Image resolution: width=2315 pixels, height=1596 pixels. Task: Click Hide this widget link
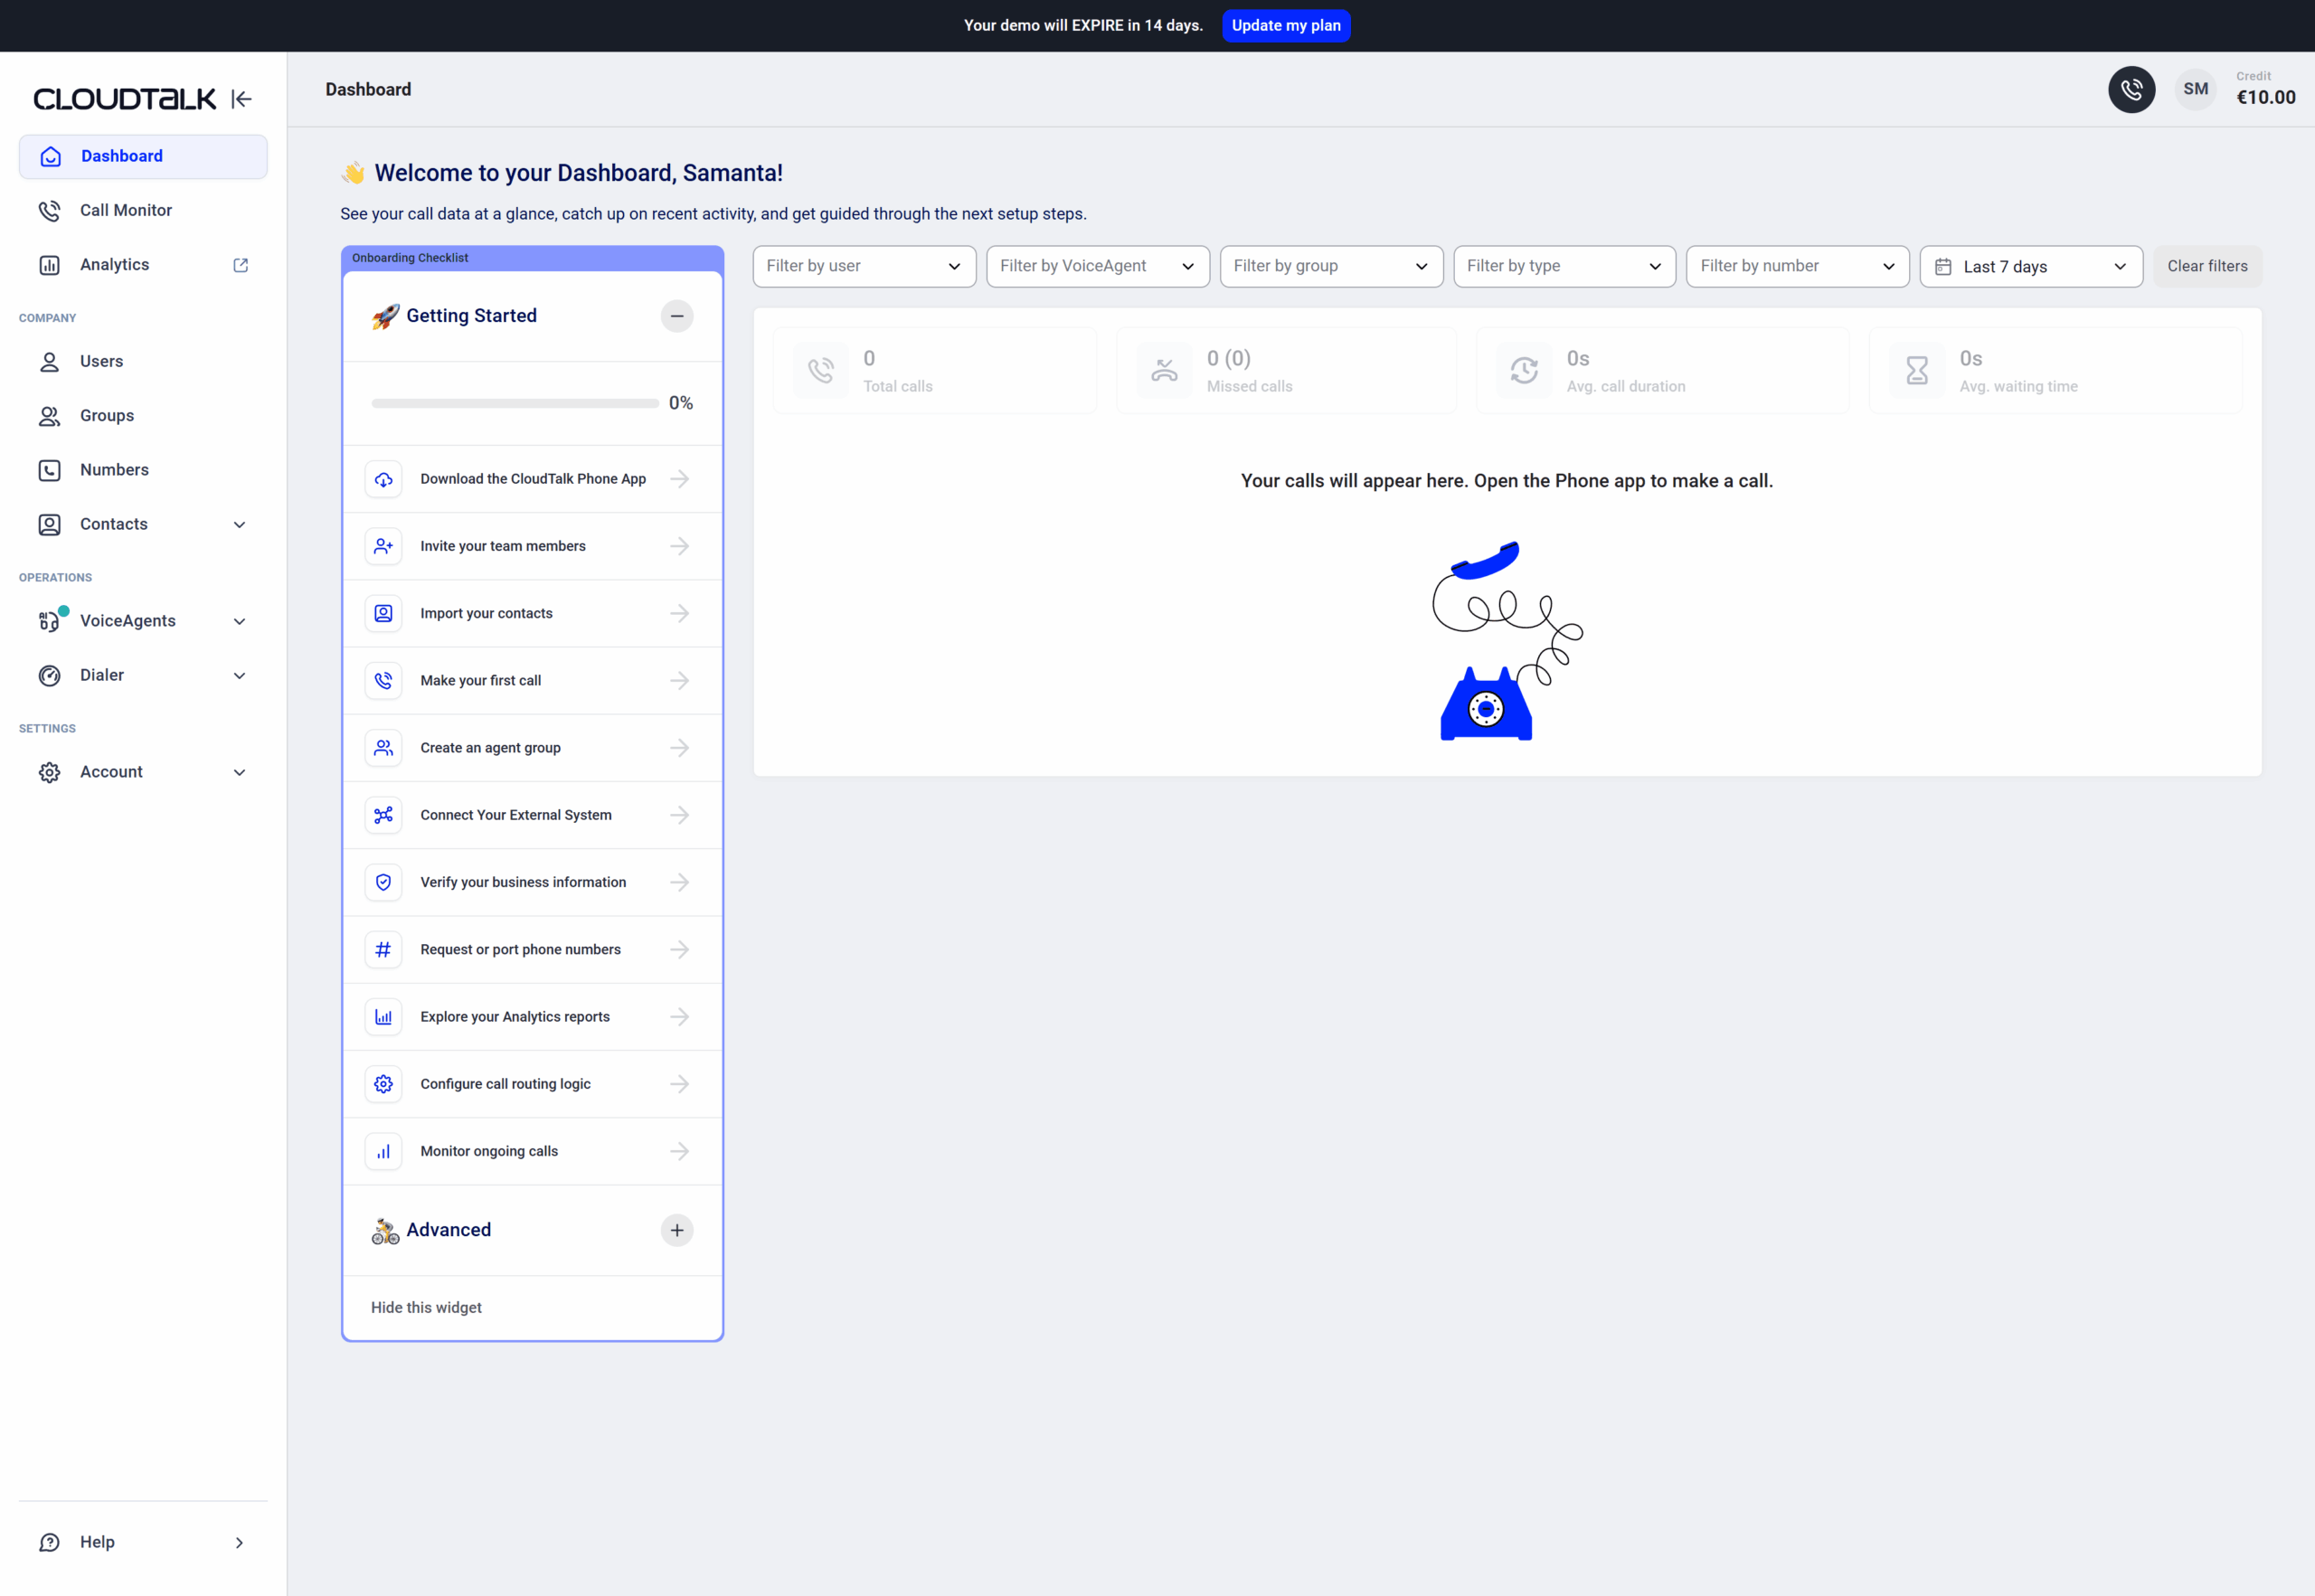[426, 1308]
